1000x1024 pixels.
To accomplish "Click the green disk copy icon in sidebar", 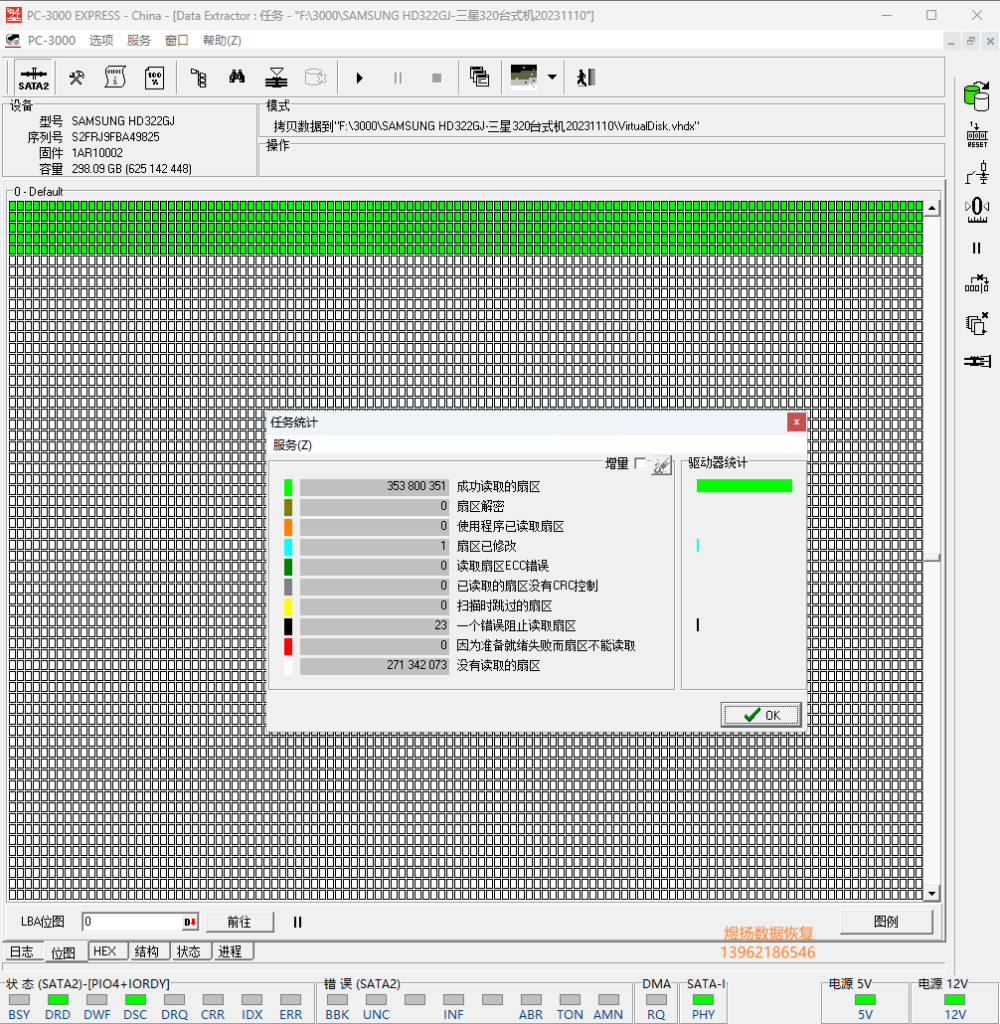I will pos(976,96).
